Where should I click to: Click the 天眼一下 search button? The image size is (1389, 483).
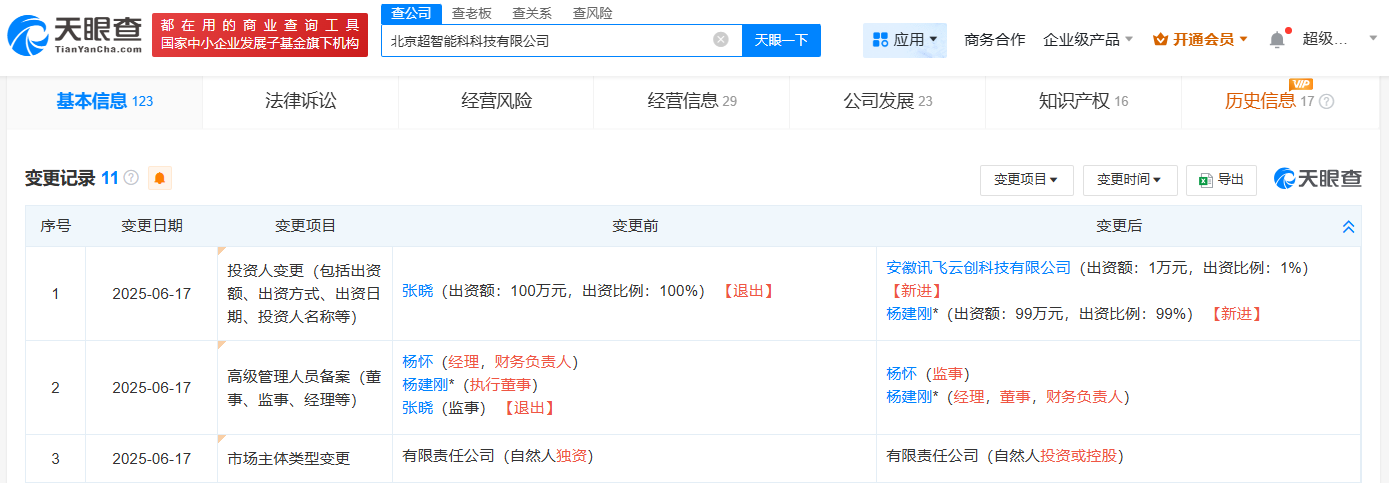(781, 40)
